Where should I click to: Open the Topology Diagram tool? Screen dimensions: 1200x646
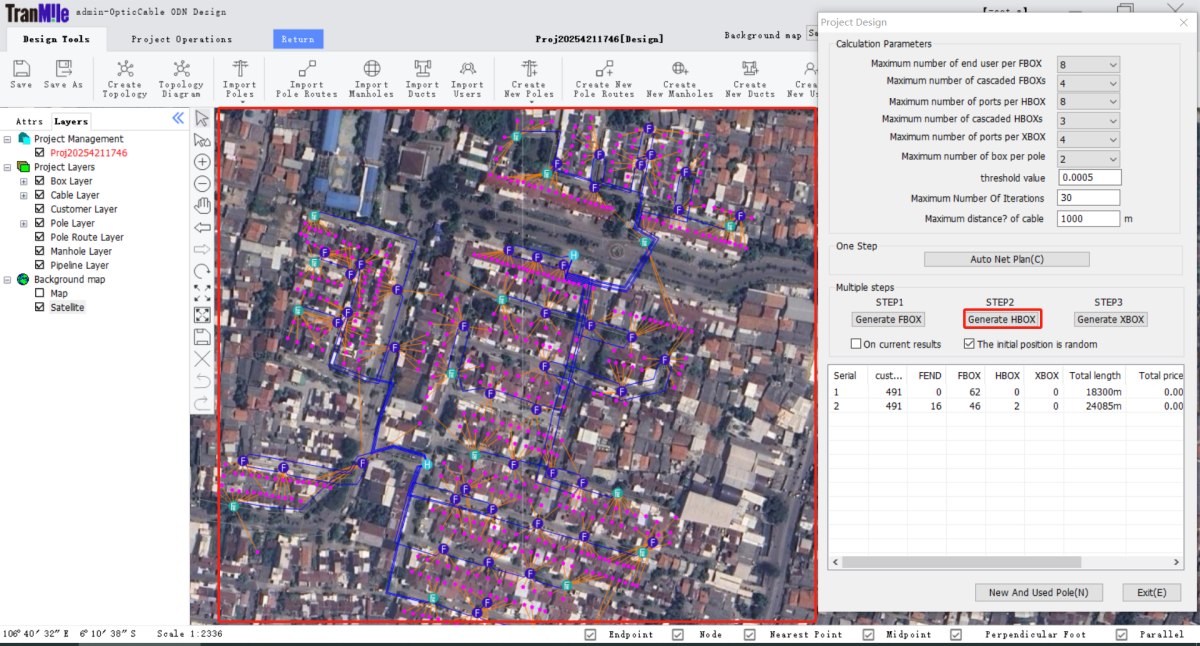tap(181, 69)
